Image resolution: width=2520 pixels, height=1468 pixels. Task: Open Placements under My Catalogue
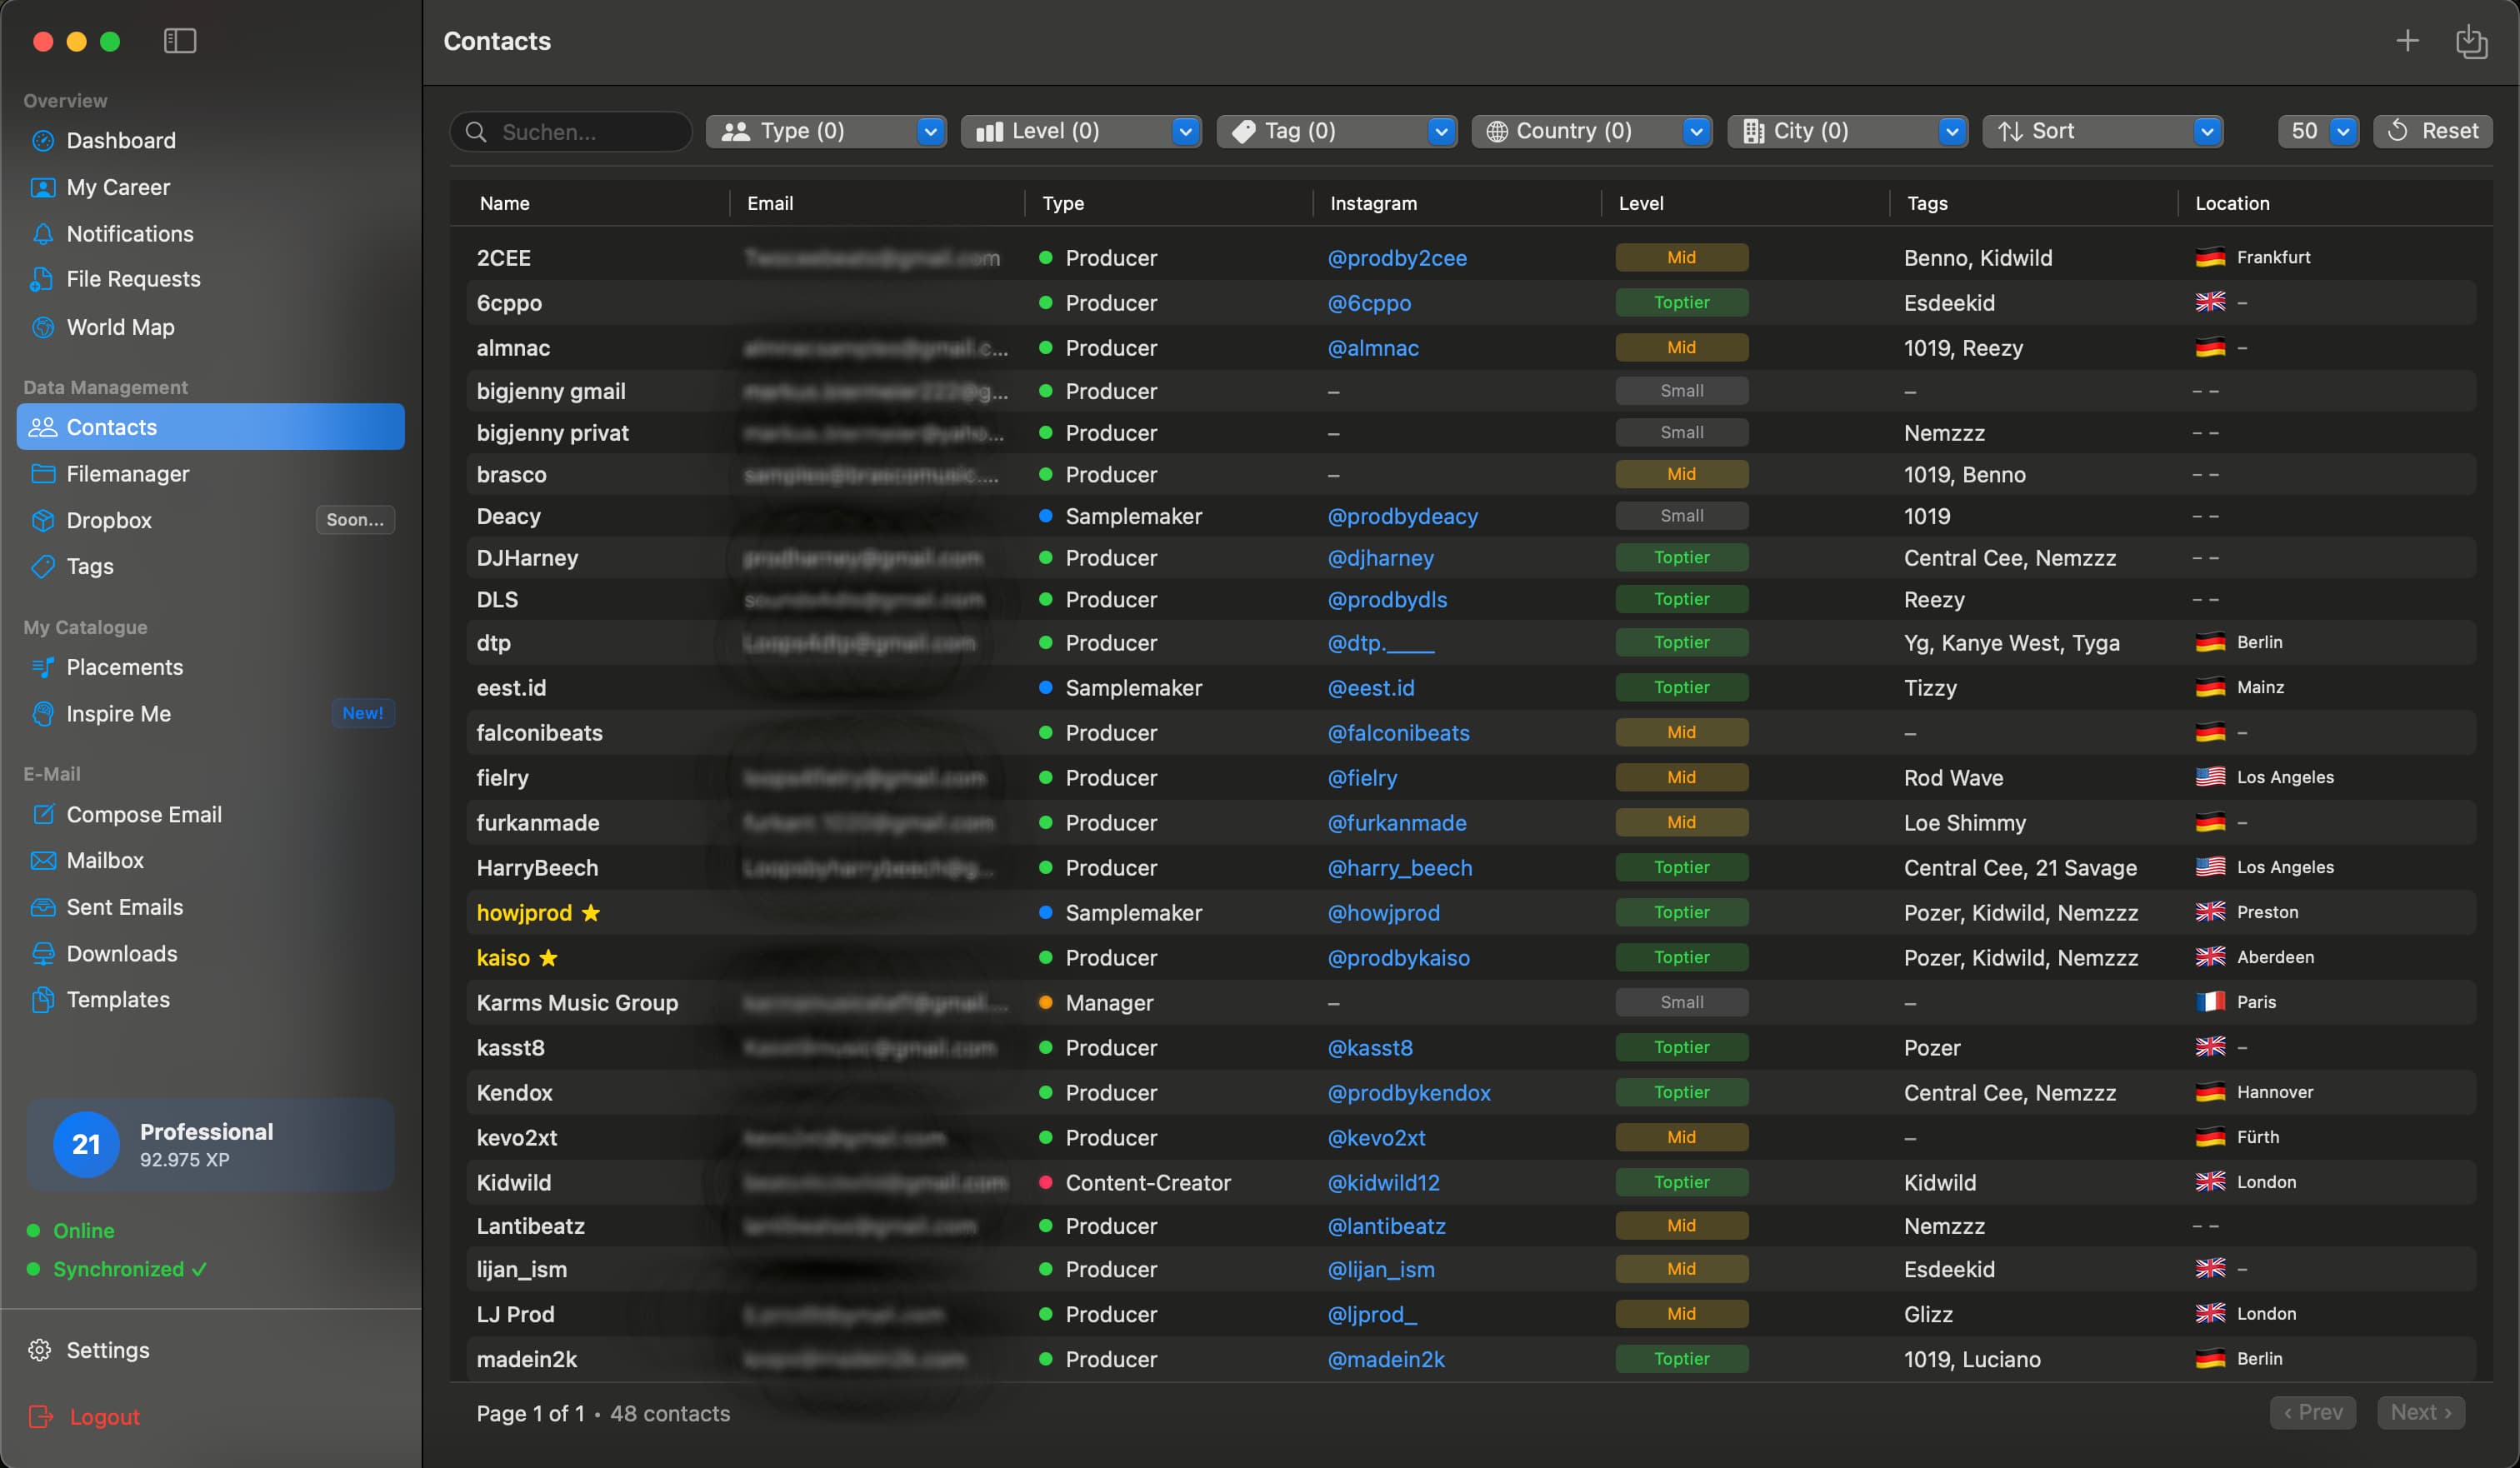coord(124,667)
